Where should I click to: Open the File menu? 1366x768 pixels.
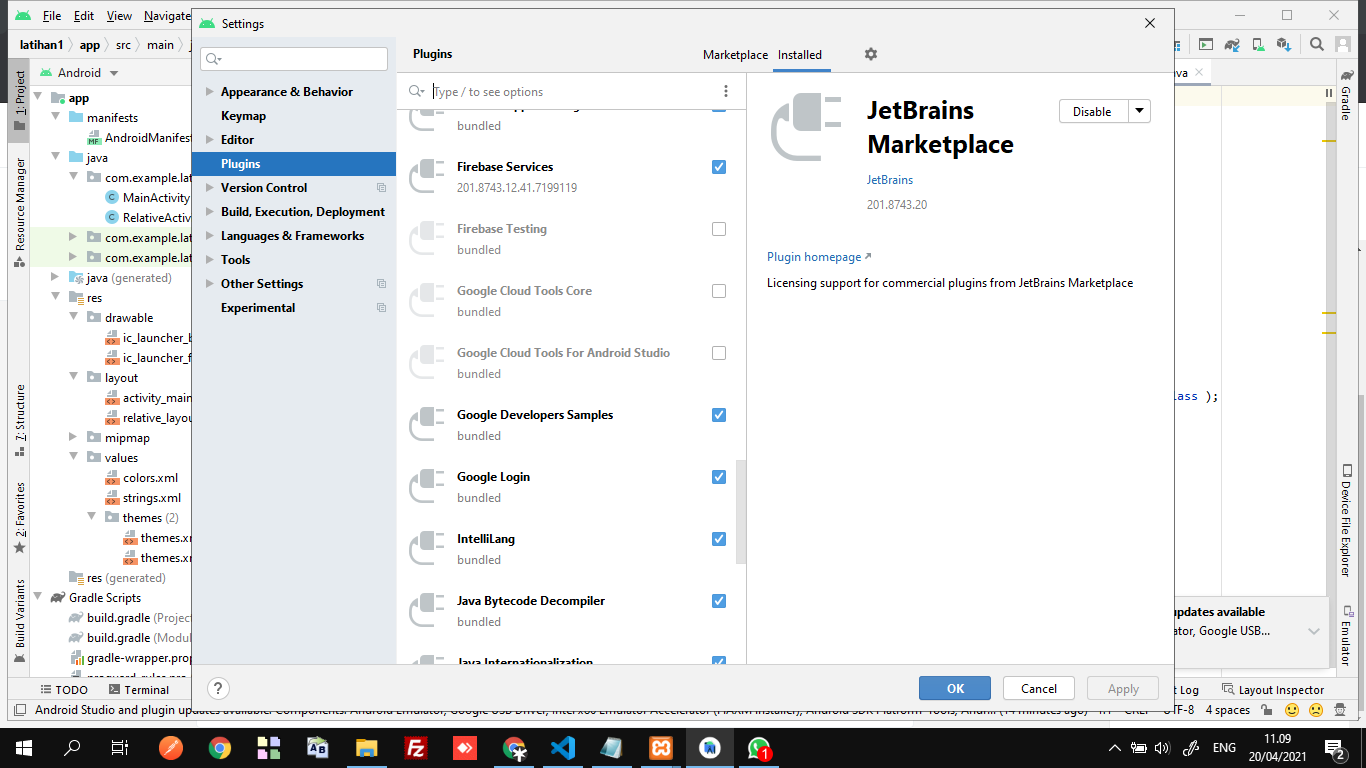(52, 16)
